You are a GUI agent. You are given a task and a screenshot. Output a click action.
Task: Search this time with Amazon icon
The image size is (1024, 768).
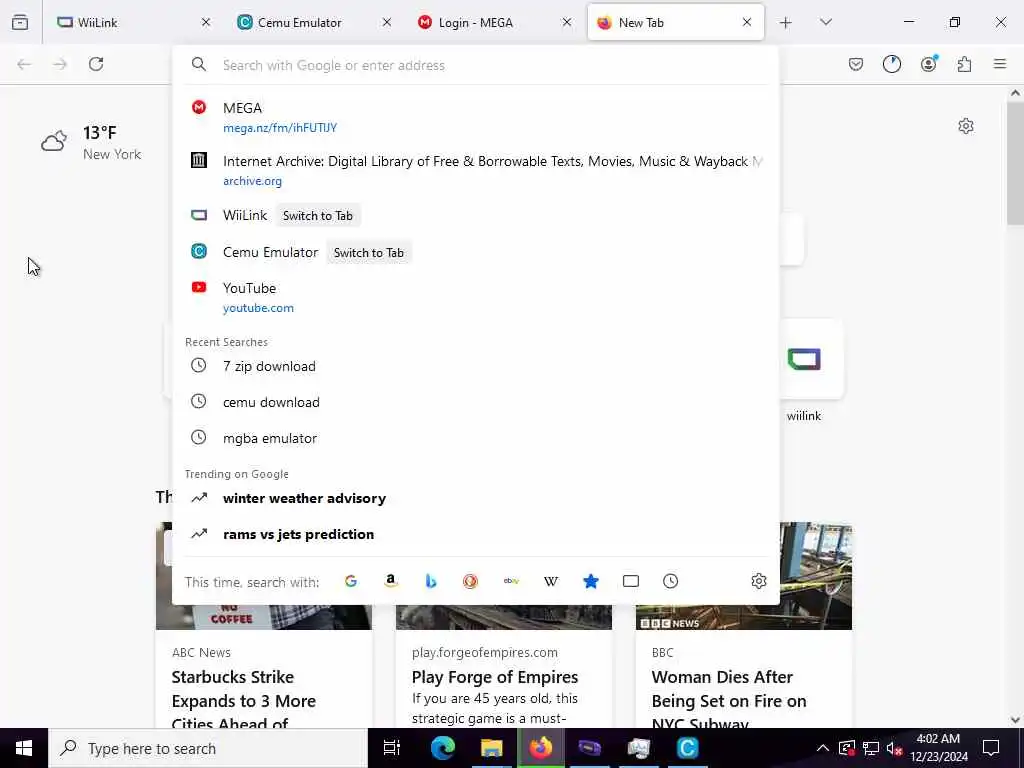[391, 581]
